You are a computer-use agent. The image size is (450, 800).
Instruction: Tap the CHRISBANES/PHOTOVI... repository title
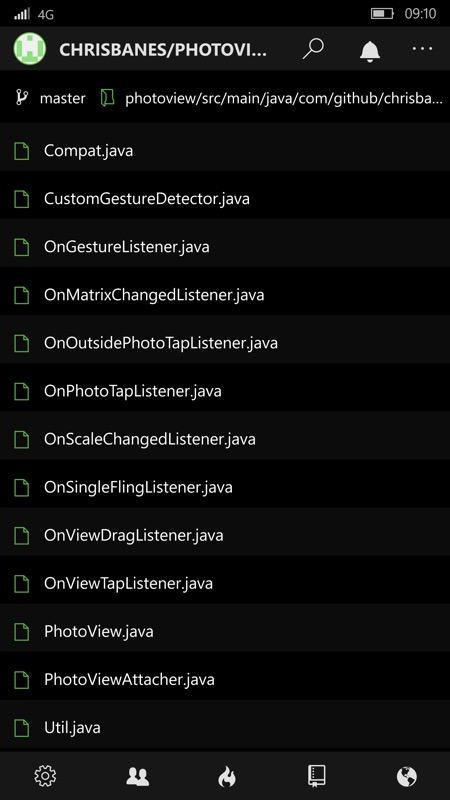click(x=163, y=50)
